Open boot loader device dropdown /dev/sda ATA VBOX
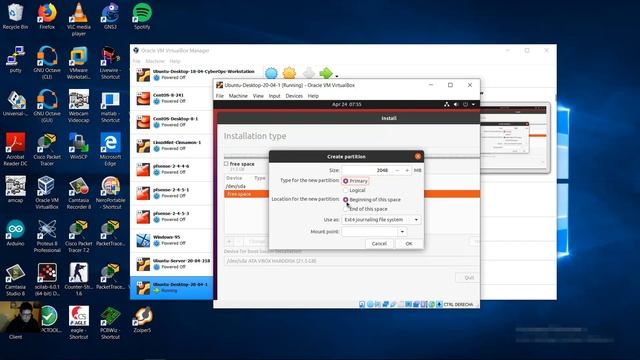 pyautogui.click(x=351, y=261)
